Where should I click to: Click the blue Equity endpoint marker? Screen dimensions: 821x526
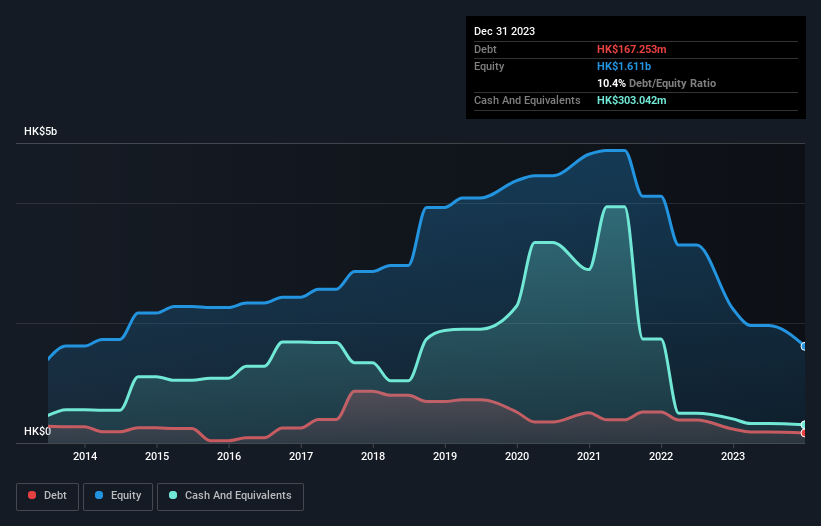pyautogui.click(x=804, y=346)
